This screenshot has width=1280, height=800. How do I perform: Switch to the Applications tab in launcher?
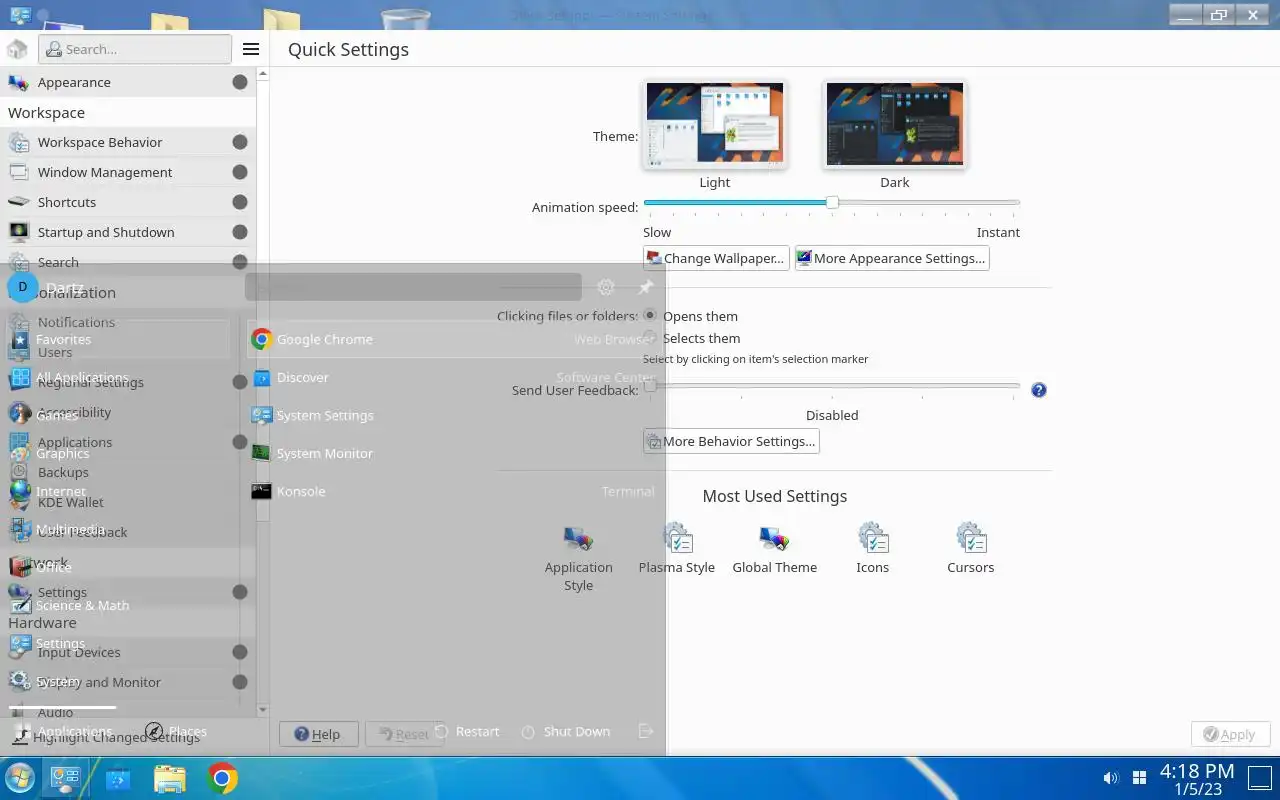click(62, 731)
